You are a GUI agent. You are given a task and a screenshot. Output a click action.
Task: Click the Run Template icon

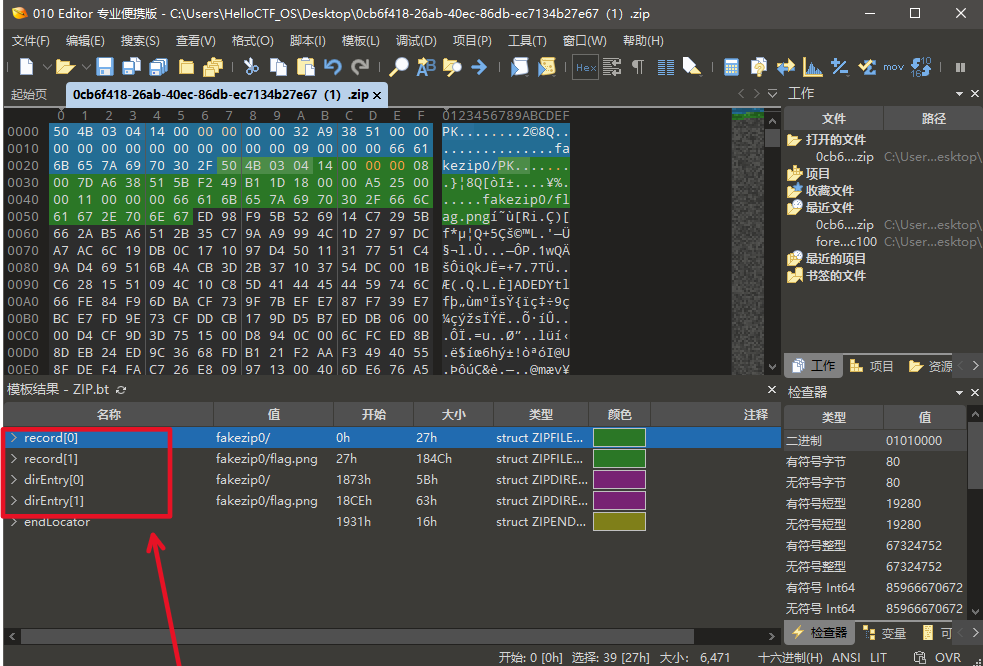546,67
